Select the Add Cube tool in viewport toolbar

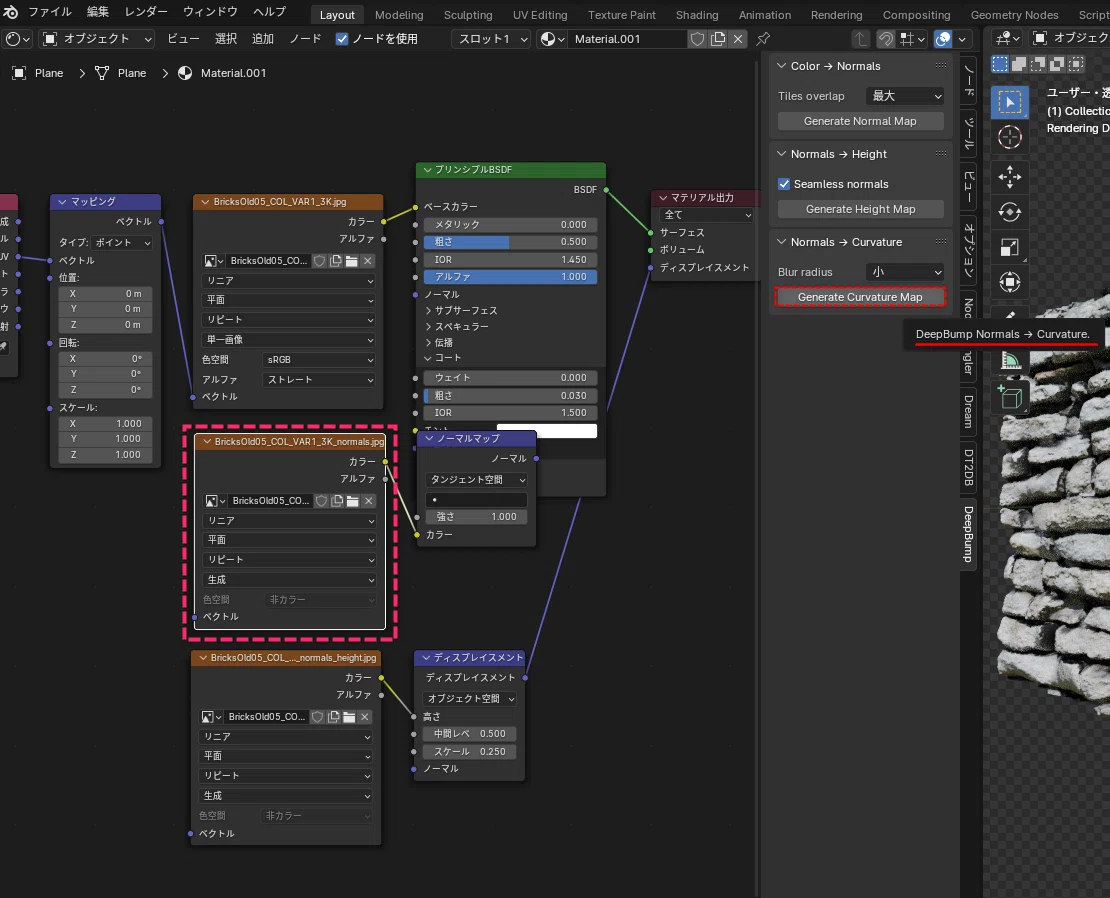coord(1009,397)
